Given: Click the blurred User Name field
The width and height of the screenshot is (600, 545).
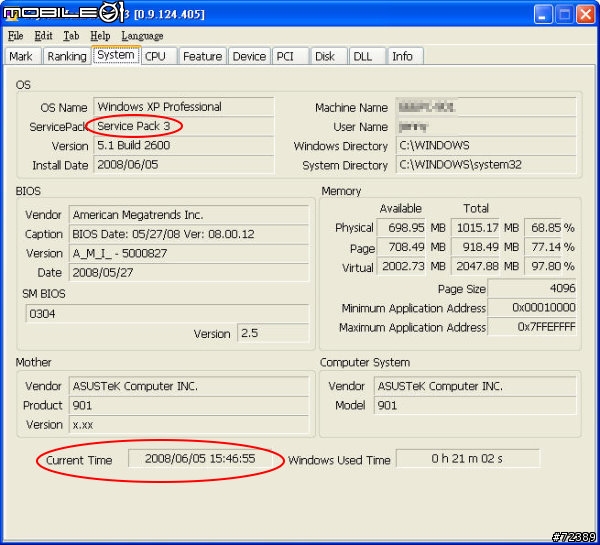Looking at the screenshot, I should pyautogui.click(x=486, y=126).
